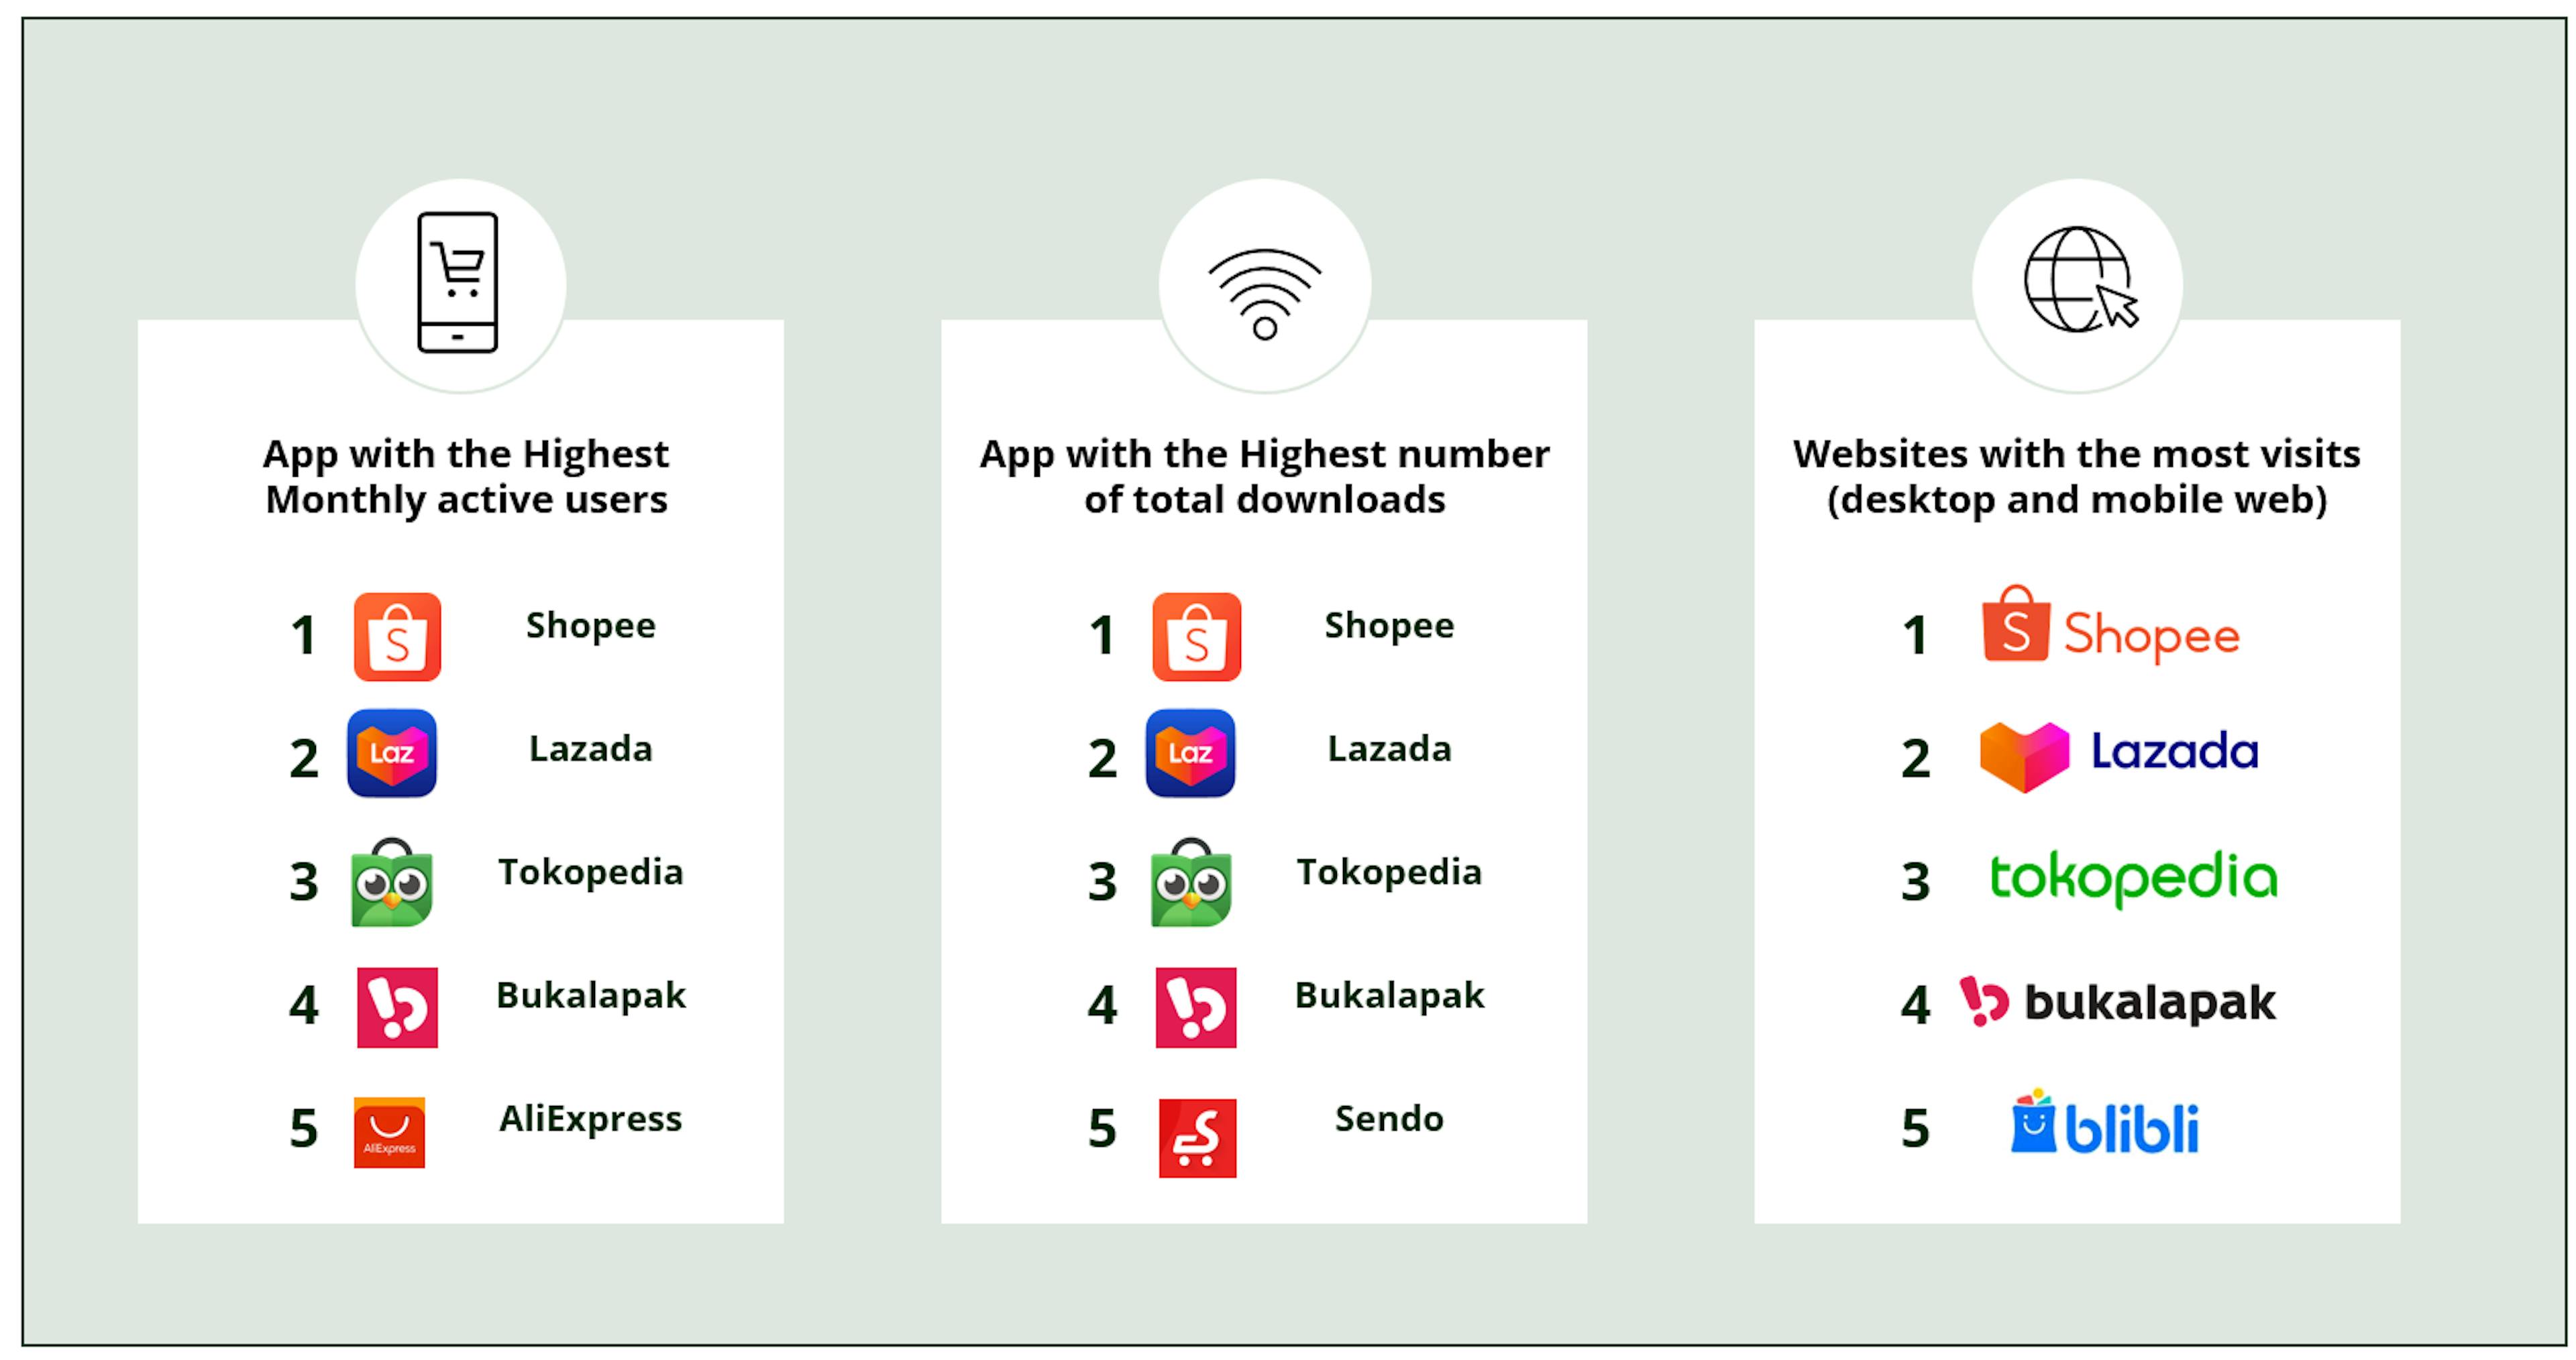Viewport: 2576px width, 1360px height.
Task: Select the "Highest Monthly active users" heading
Action: tap(466, 476)
